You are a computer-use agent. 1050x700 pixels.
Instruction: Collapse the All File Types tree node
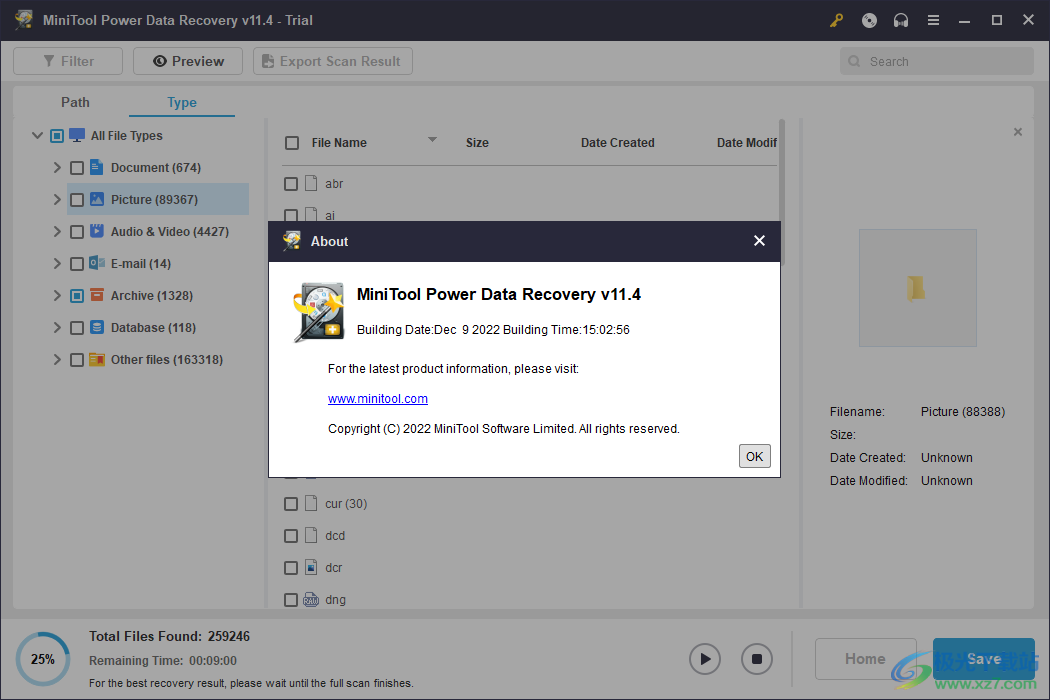click(x=38, y=135)
